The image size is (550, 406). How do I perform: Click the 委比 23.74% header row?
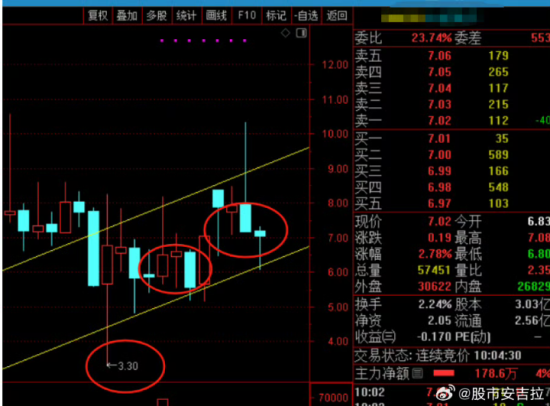[452, 38]
